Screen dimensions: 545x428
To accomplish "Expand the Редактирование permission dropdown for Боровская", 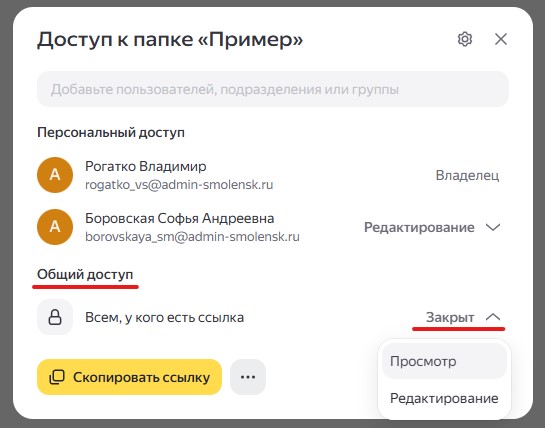I will pyautogui.click(x=432, y=227).
